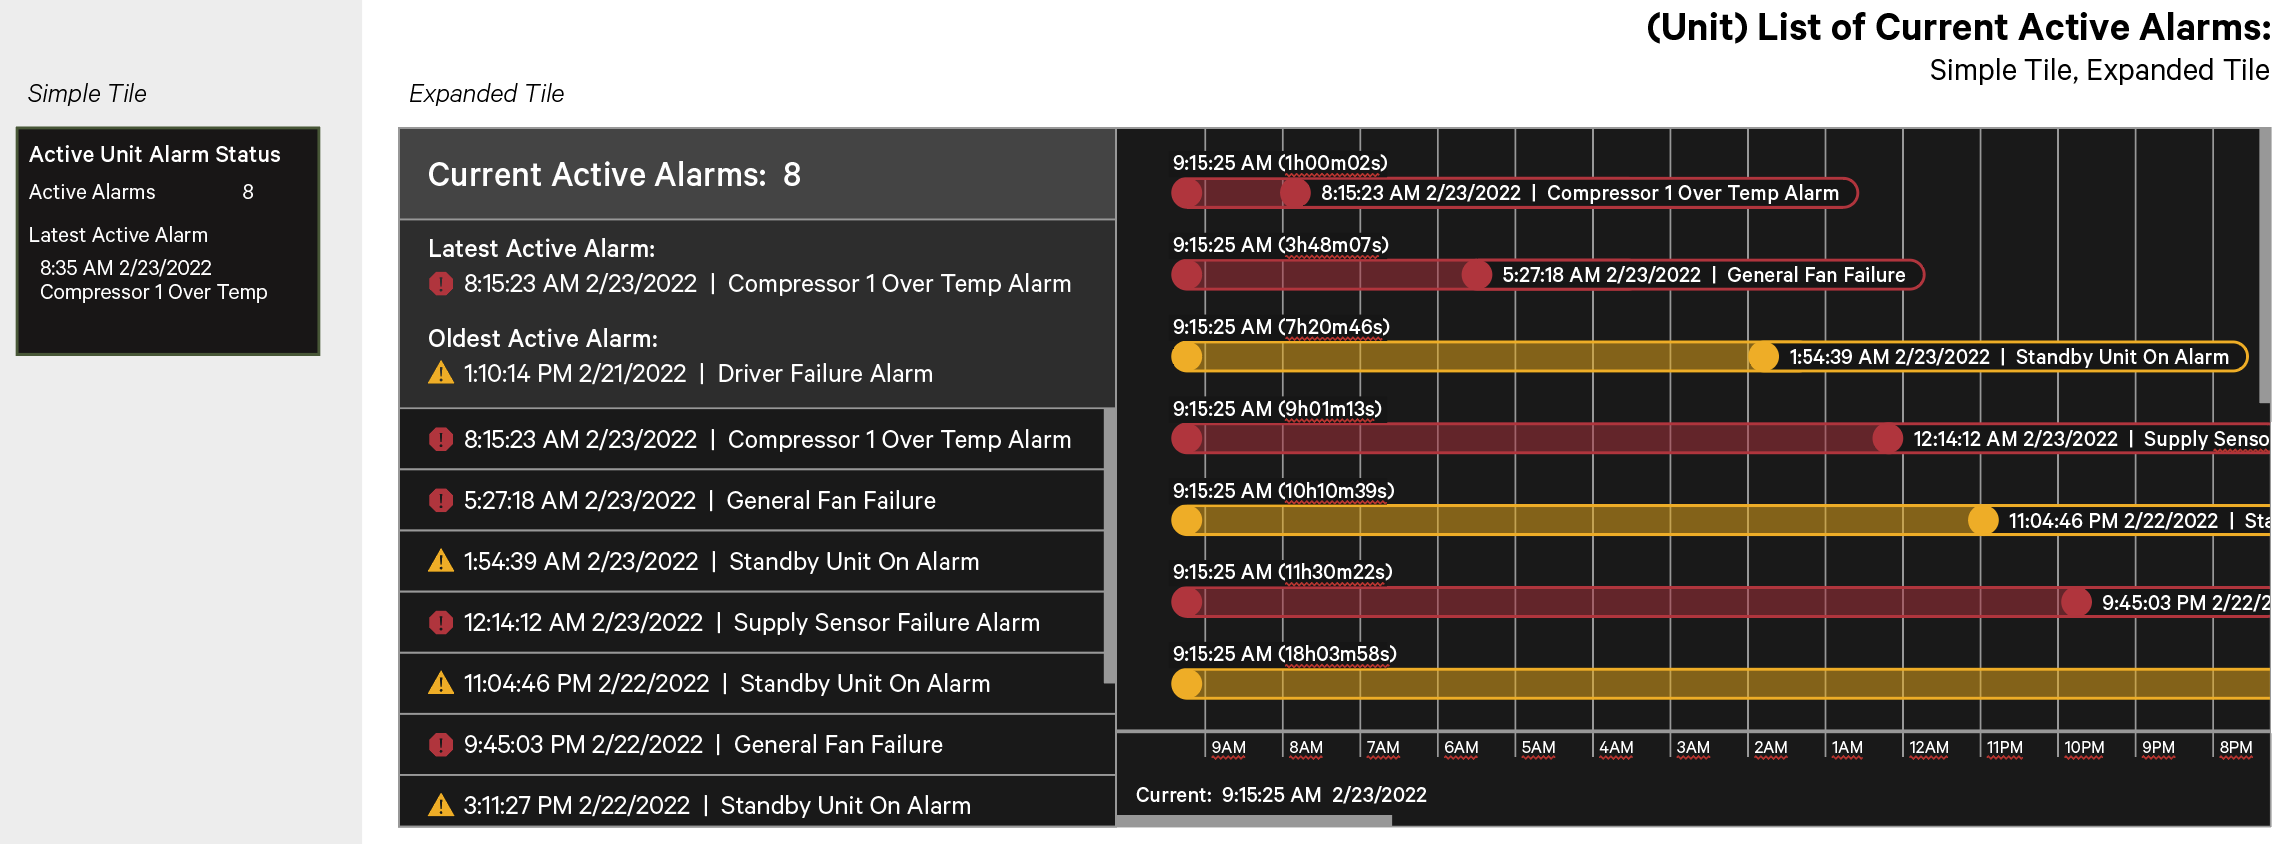This screenshot has width=2280, height=844.
Task: Click the Standby Unit On 1:54:39 AM yellow marker
Action: pos(1763,357)
